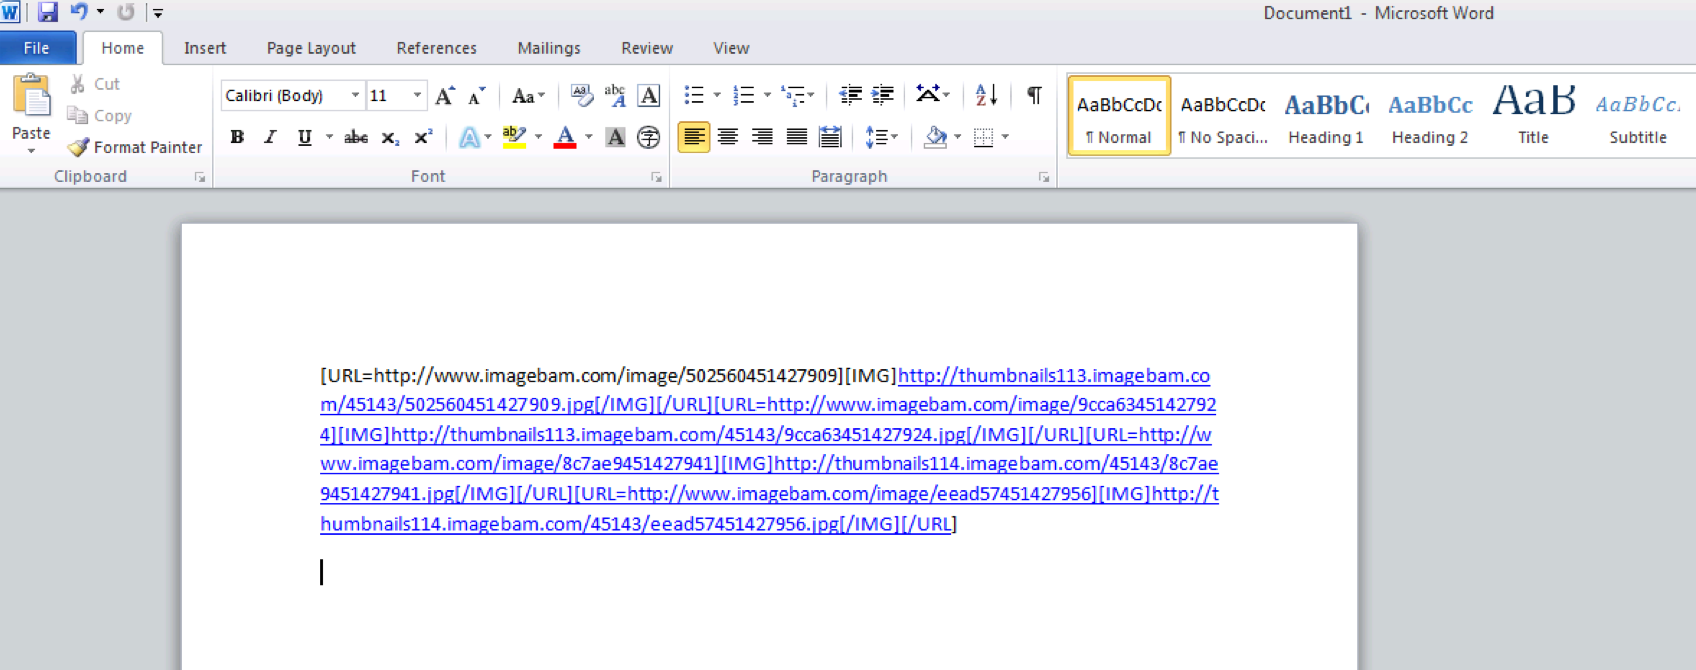Apply the Heading 1 style

(x=1326, y=115)
